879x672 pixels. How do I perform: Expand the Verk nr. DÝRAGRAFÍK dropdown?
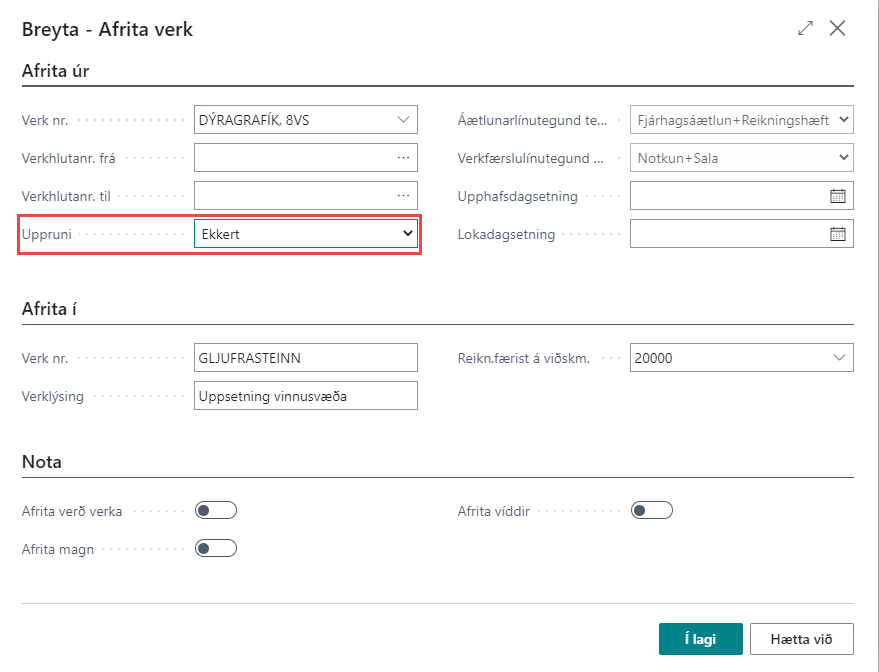point(403,120)
